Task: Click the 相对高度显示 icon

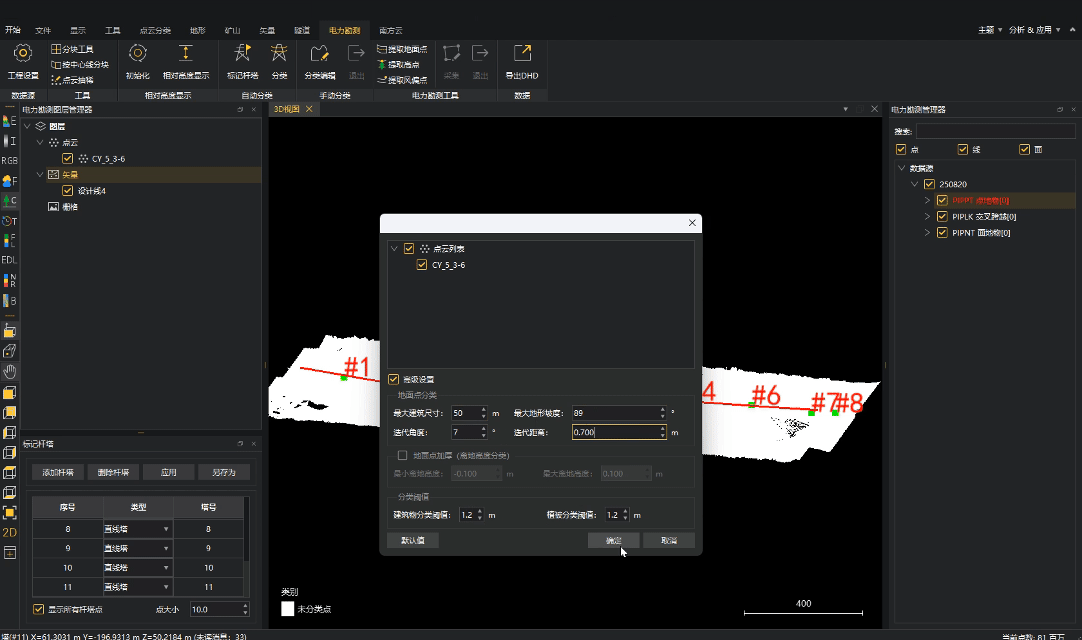Action: 185,54
